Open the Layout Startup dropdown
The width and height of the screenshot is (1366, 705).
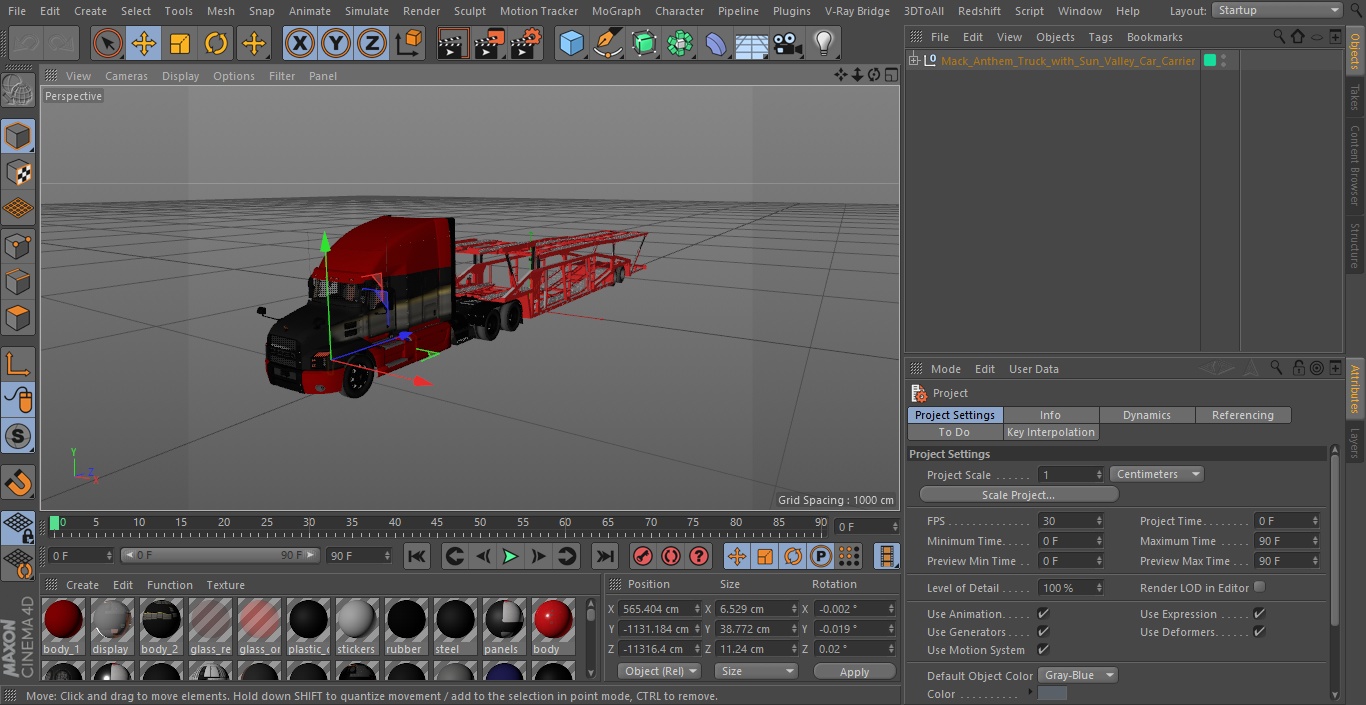[x=1277, y=10]
